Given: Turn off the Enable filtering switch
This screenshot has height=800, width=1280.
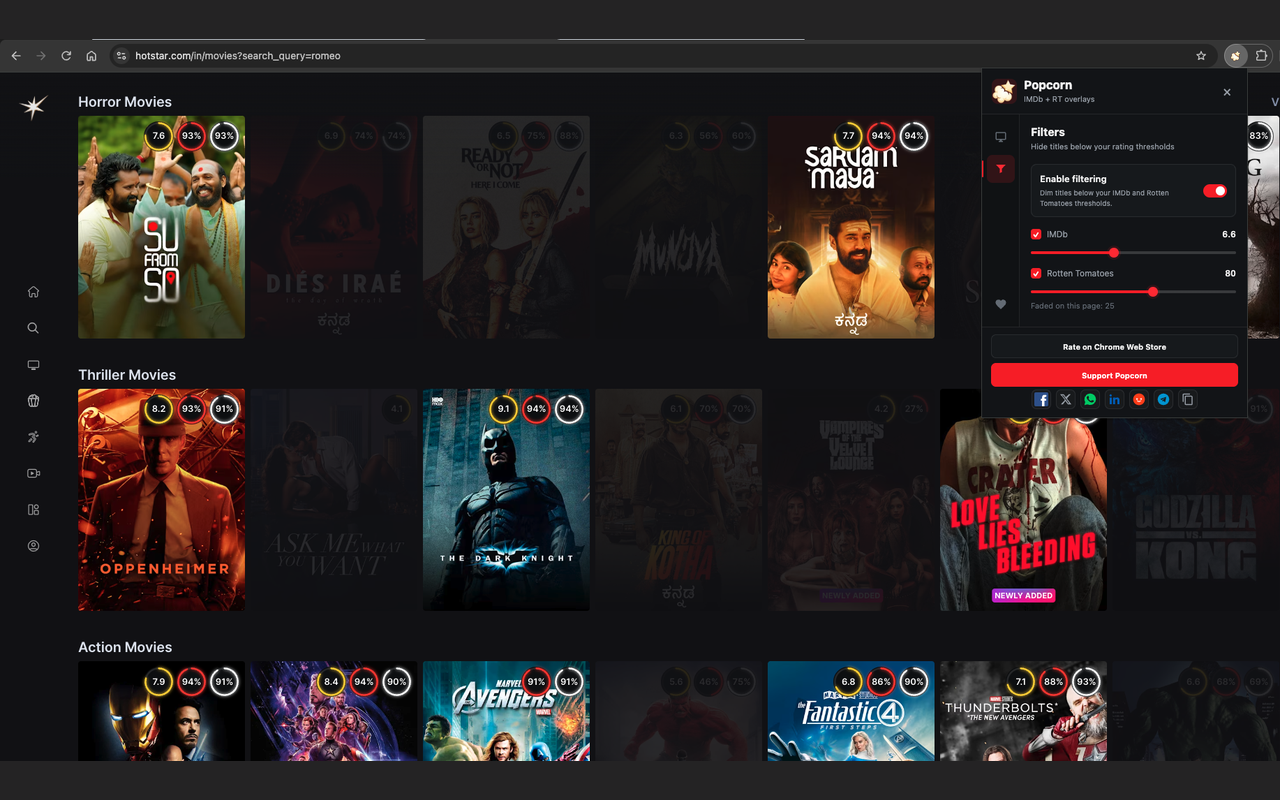Looking at the screenshot, I should click(x=1215, y=191).
